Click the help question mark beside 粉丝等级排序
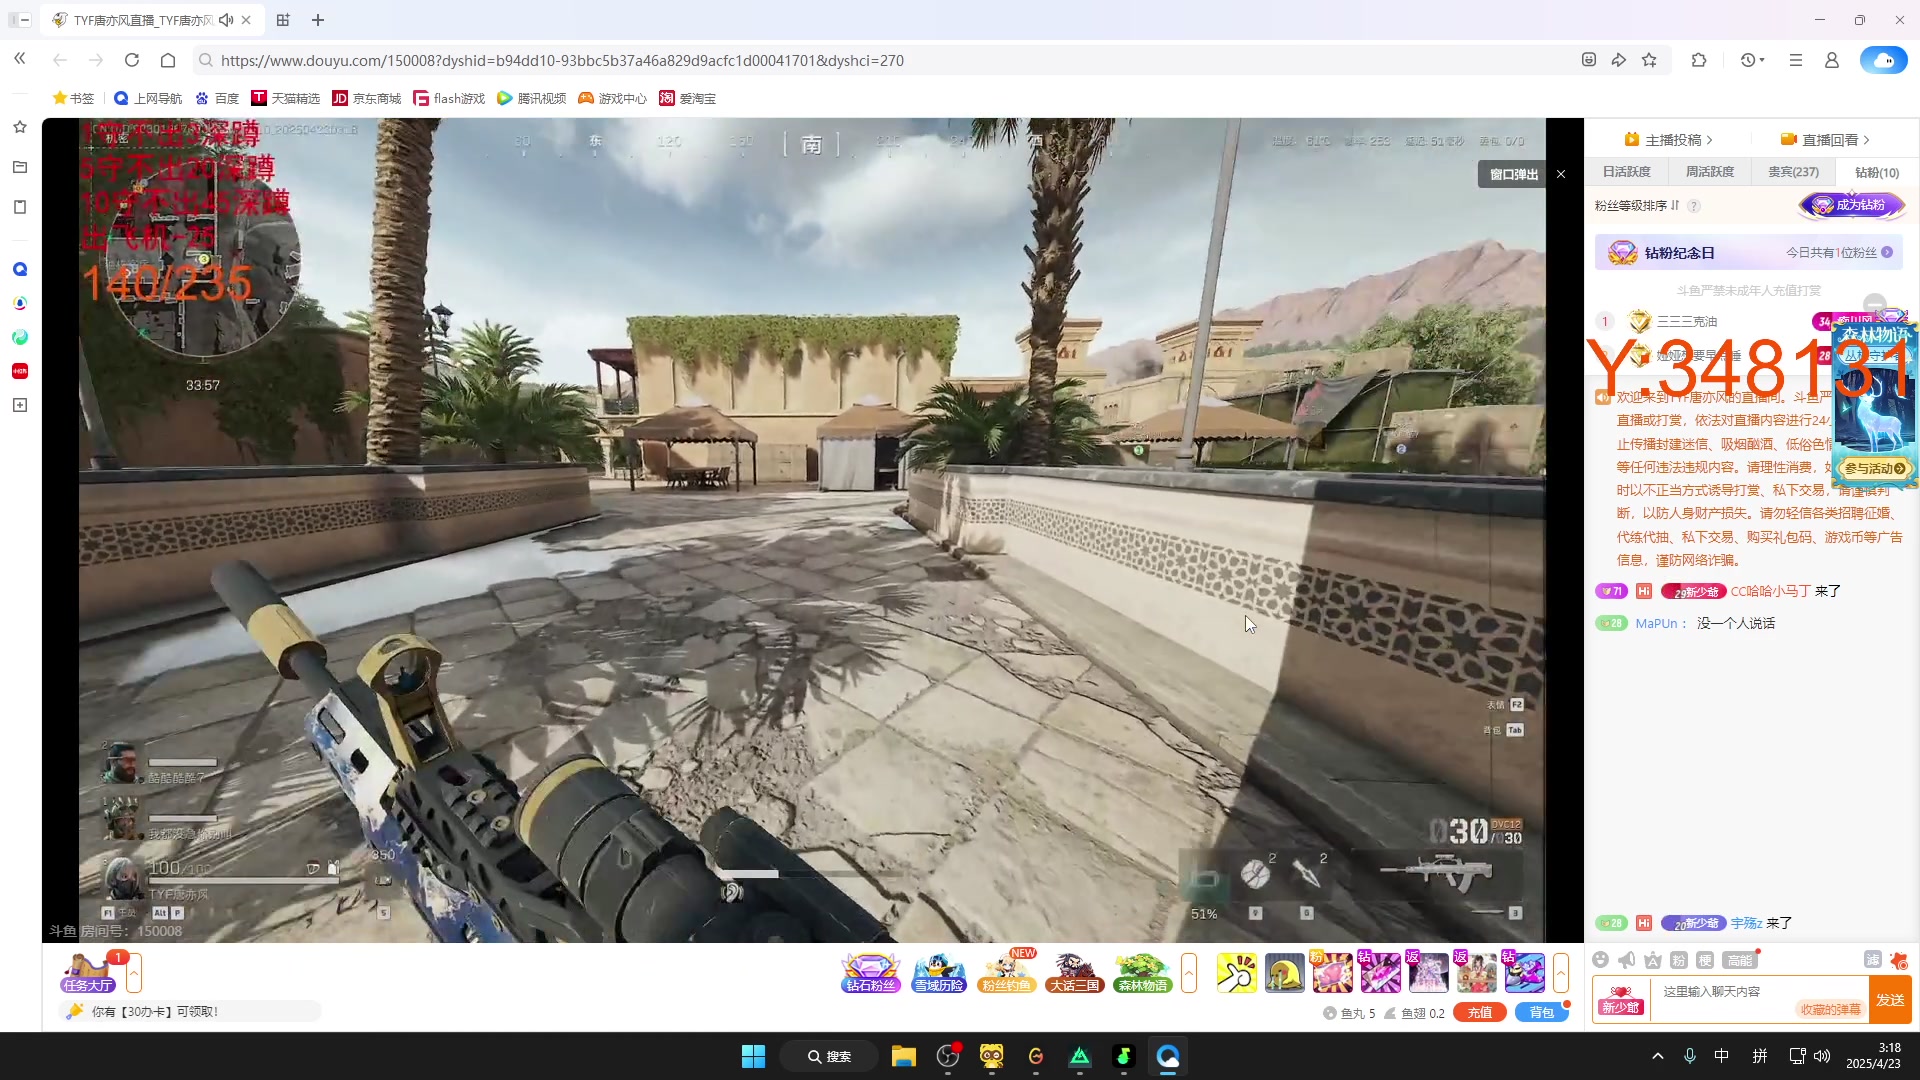1920x1080 pixels. tap(1694, 206)
